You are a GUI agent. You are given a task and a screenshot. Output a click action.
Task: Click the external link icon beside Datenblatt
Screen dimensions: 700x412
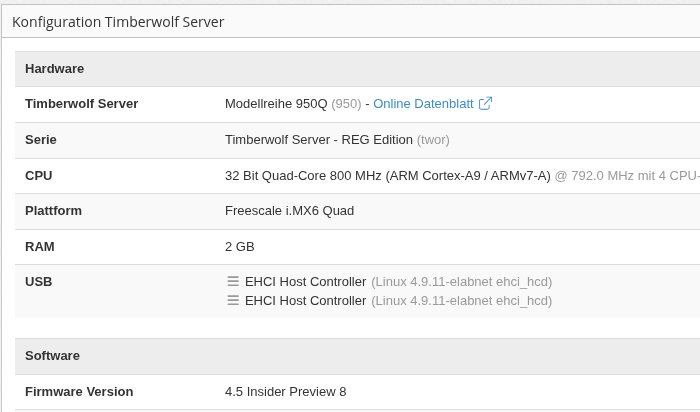(485, 103)
